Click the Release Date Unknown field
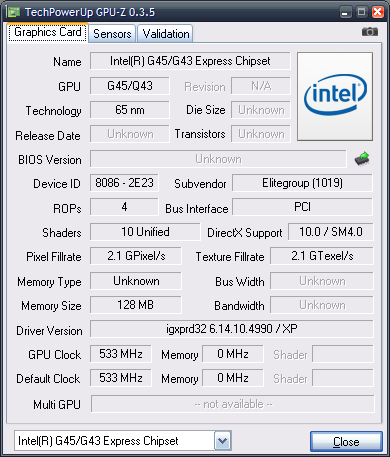Image resolution: width=390 pixels, height=457 pixels. pos(130,134)
